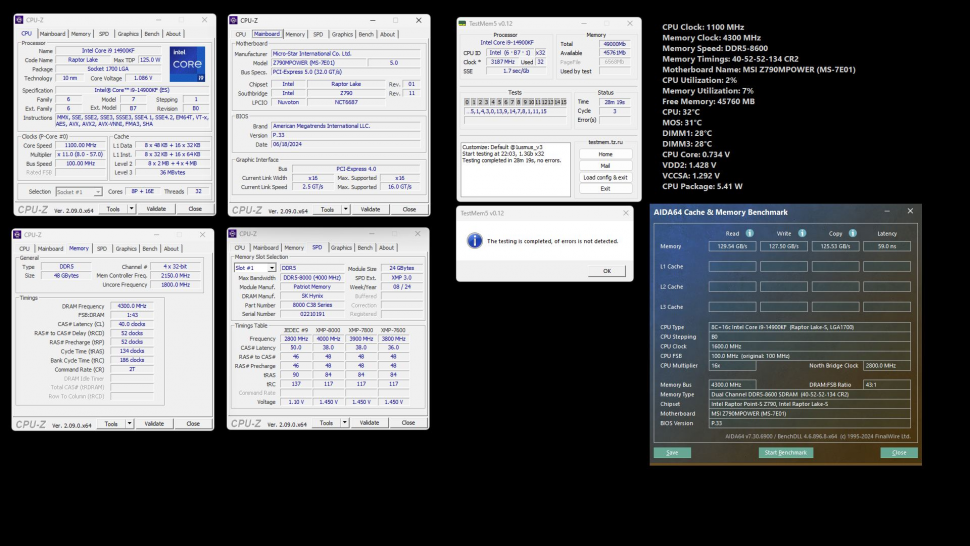The image size is (970, 546).
Task: Click Start Benchmark in AIDA64
Action: click(x=785, y=453)
